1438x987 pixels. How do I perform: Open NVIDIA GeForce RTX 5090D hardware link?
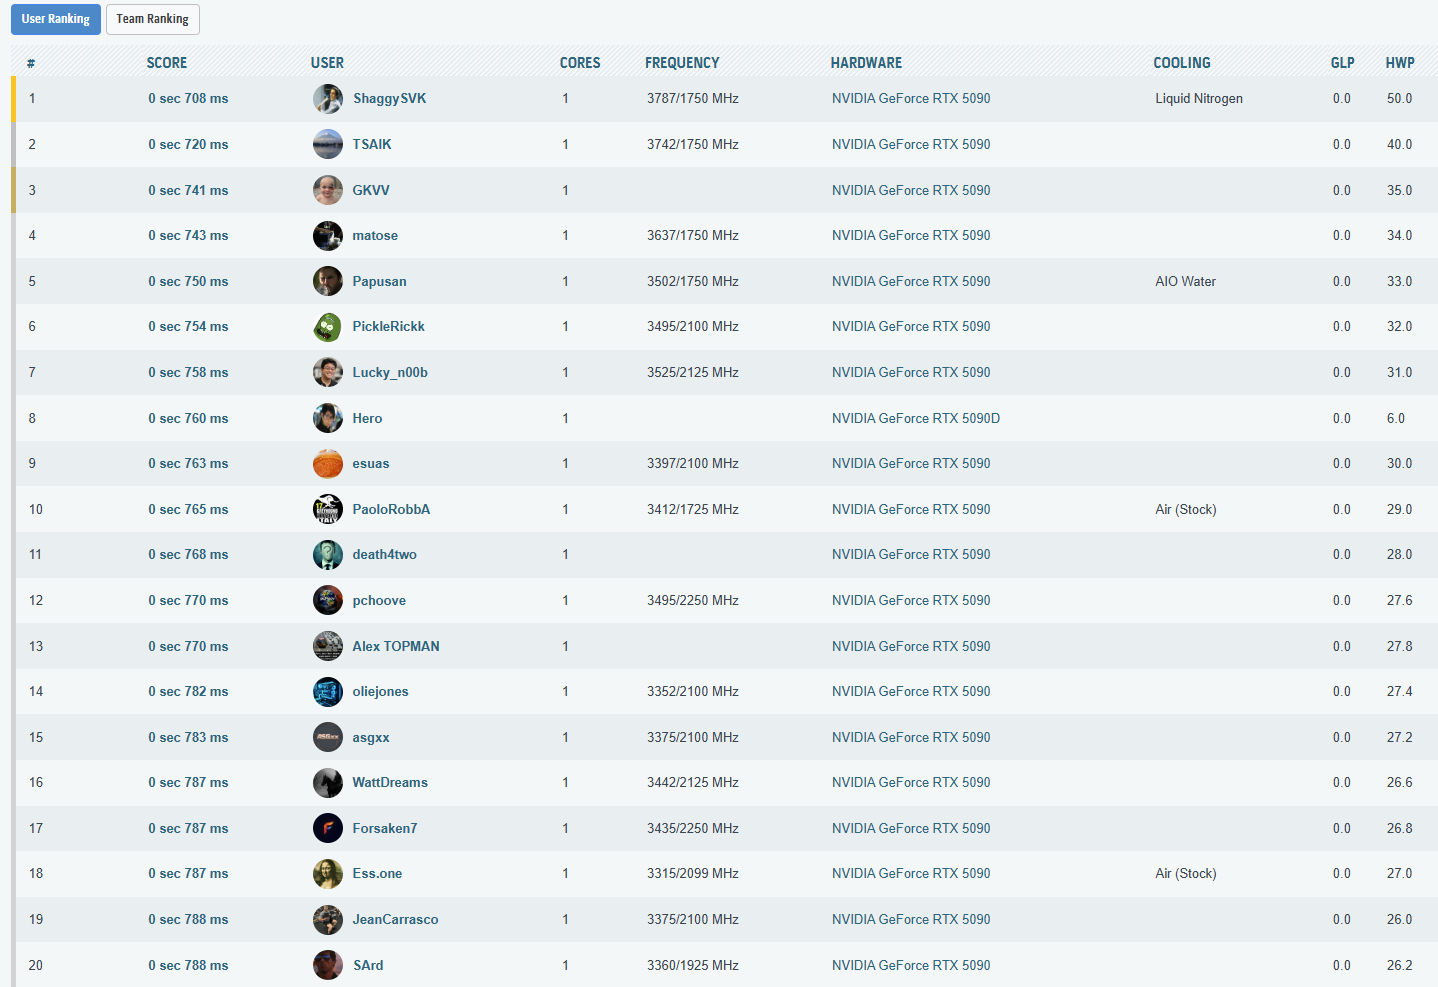coord(915,419)
